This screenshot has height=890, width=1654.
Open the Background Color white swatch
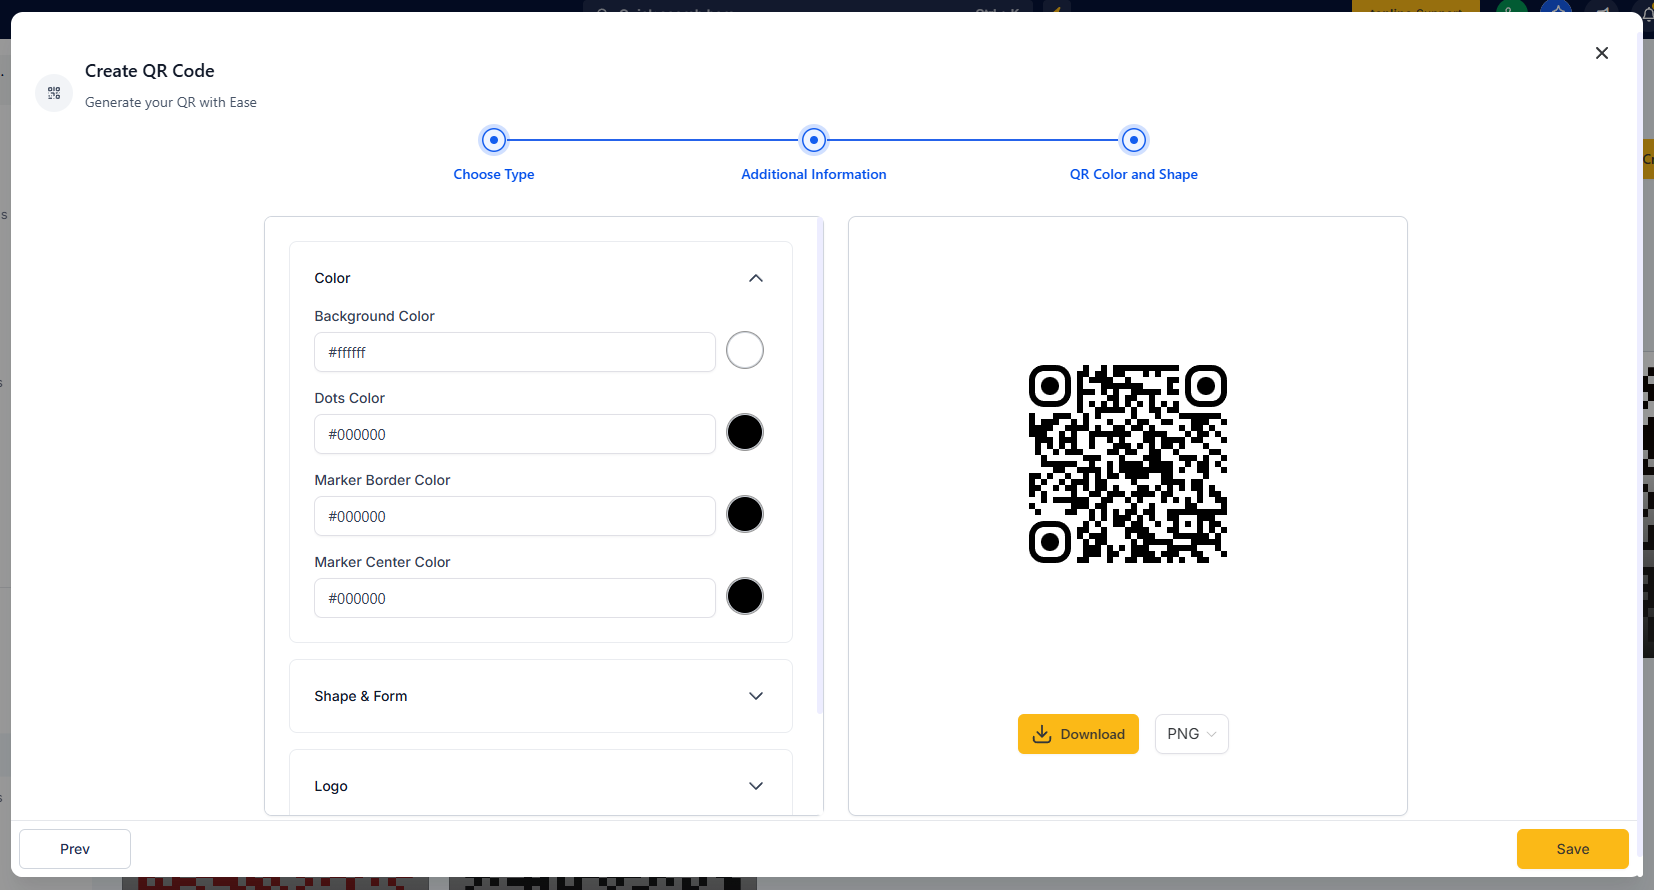click(745, 350)
